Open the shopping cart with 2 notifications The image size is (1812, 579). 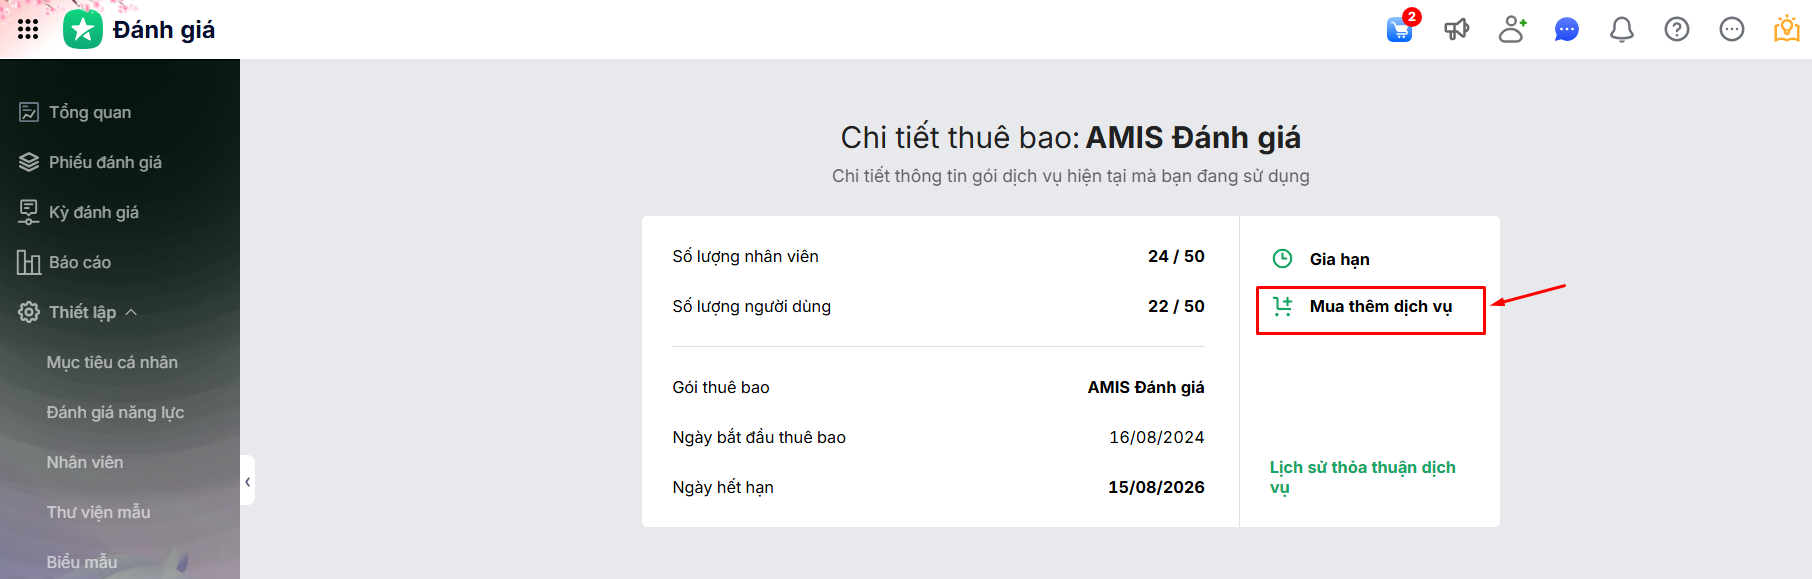pos(1400,29)
